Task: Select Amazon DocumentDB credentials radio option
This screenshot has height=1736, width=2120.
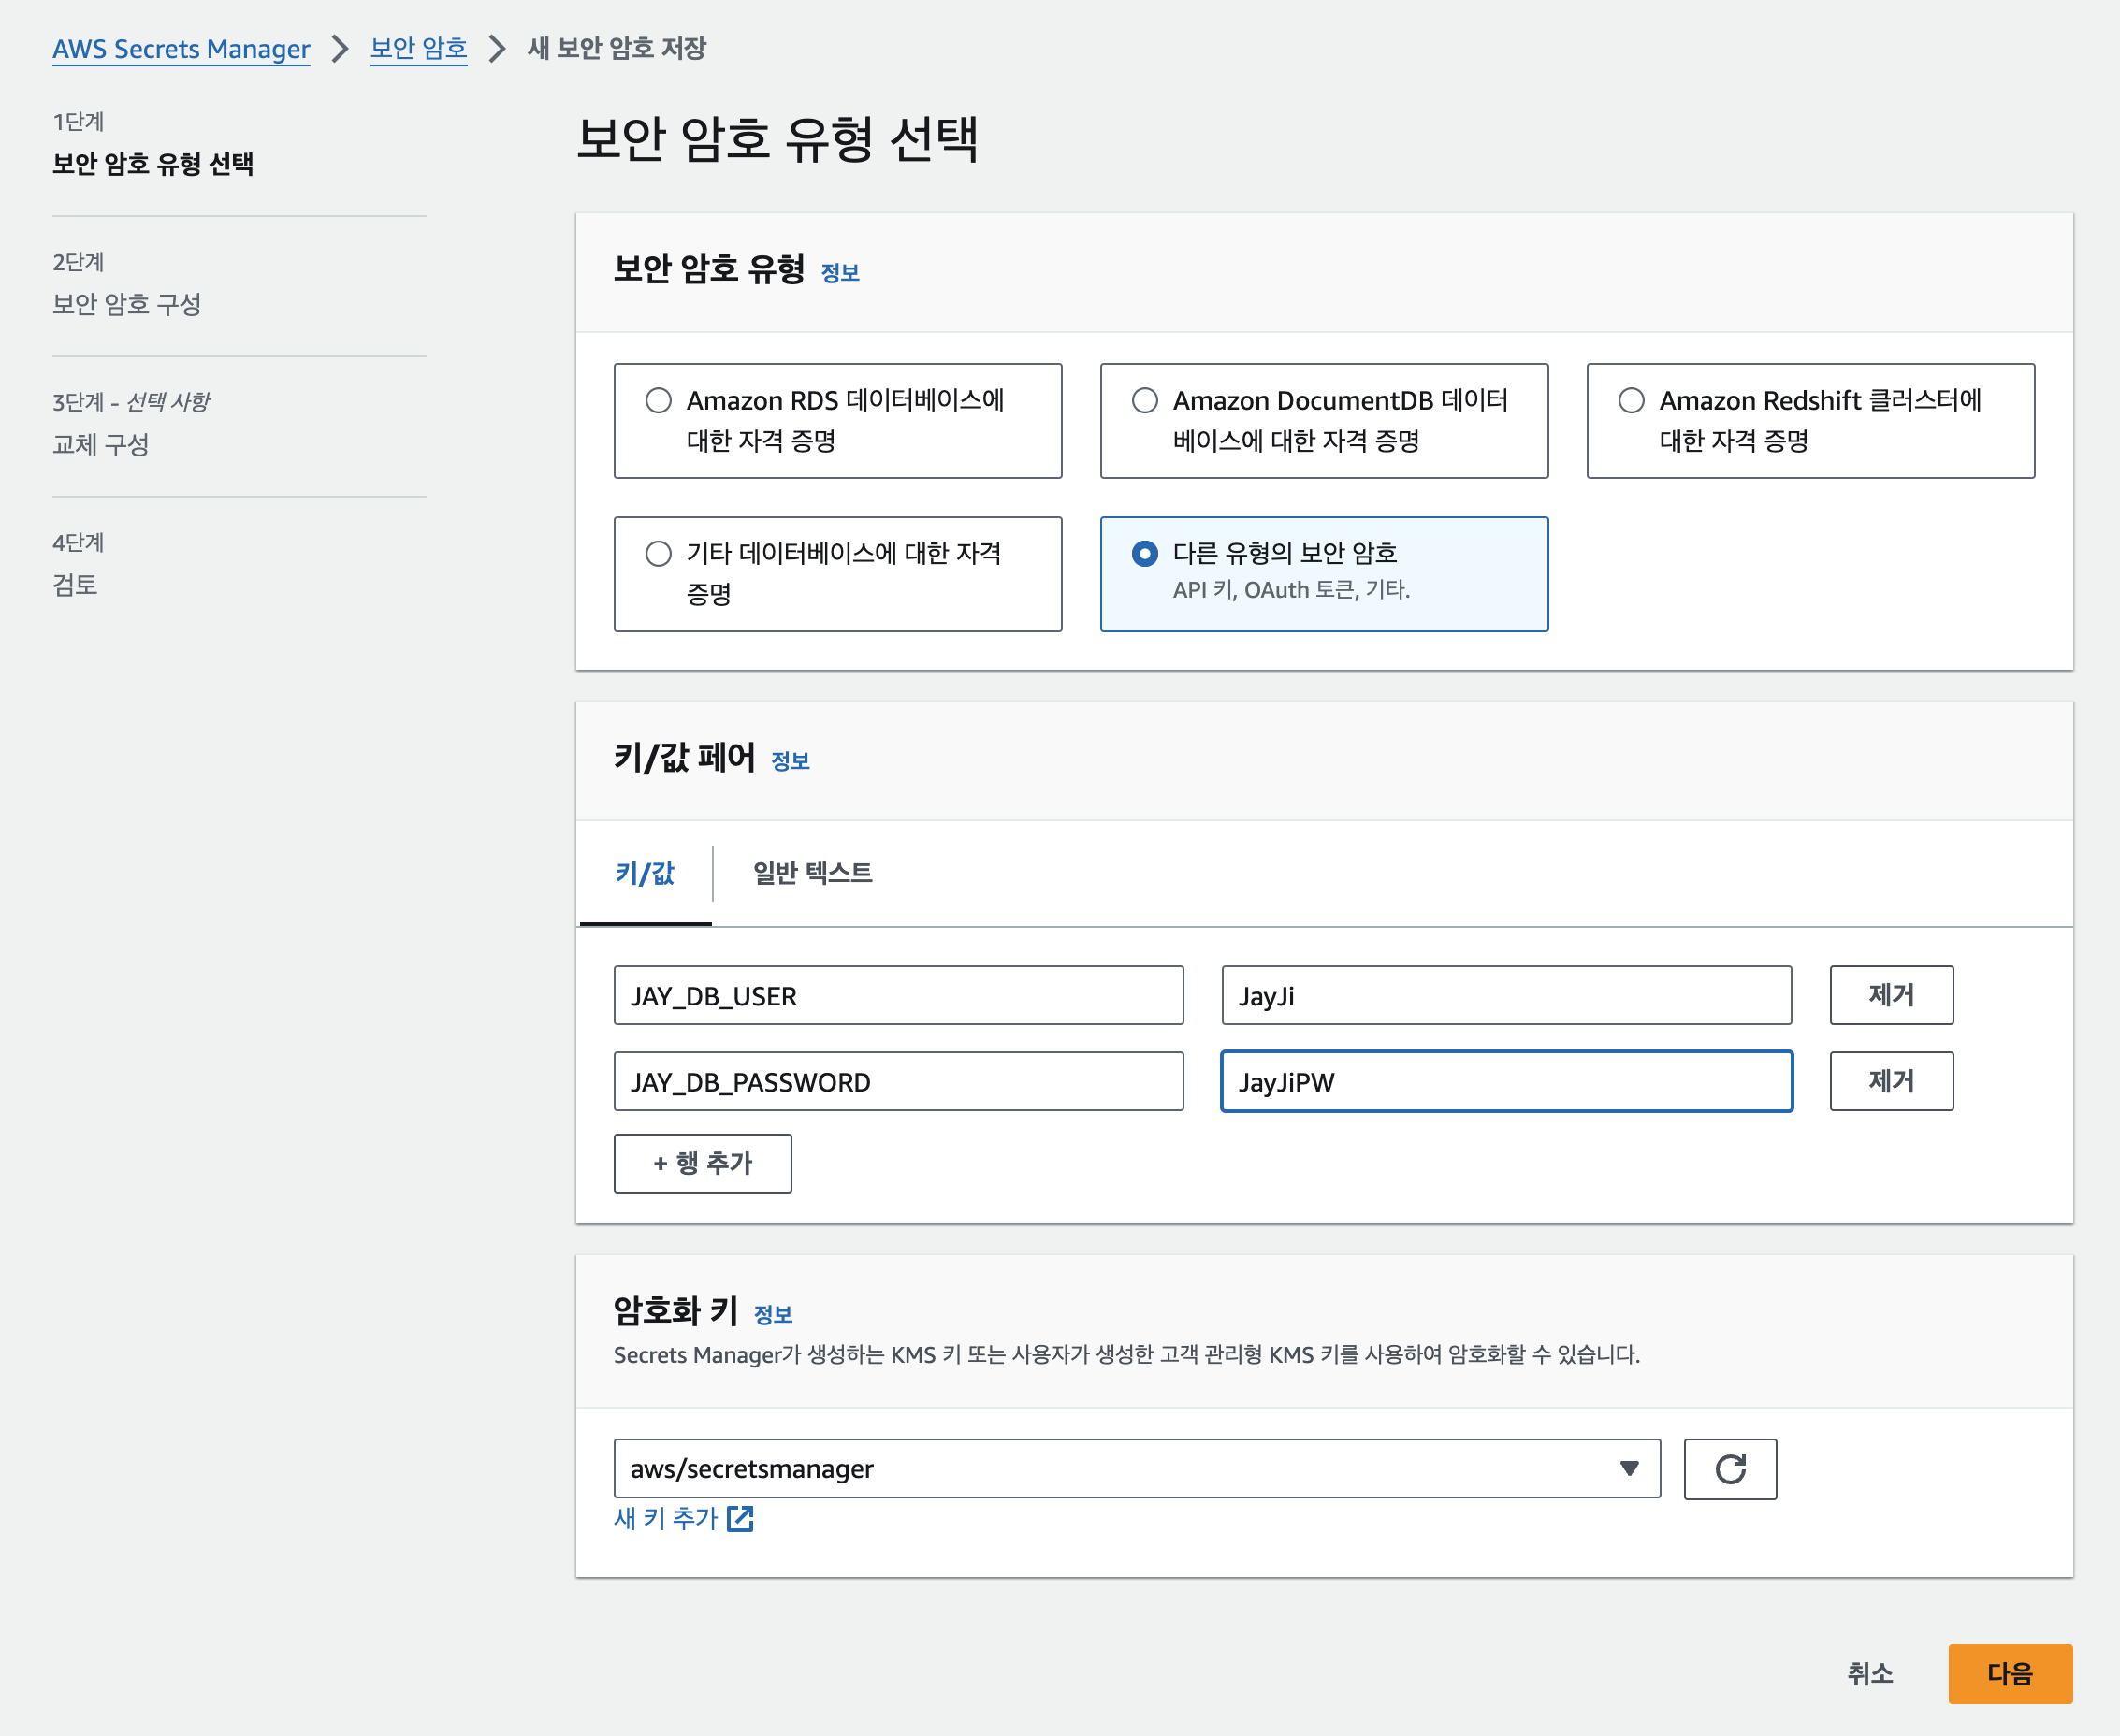Action: coord(1144,401)
